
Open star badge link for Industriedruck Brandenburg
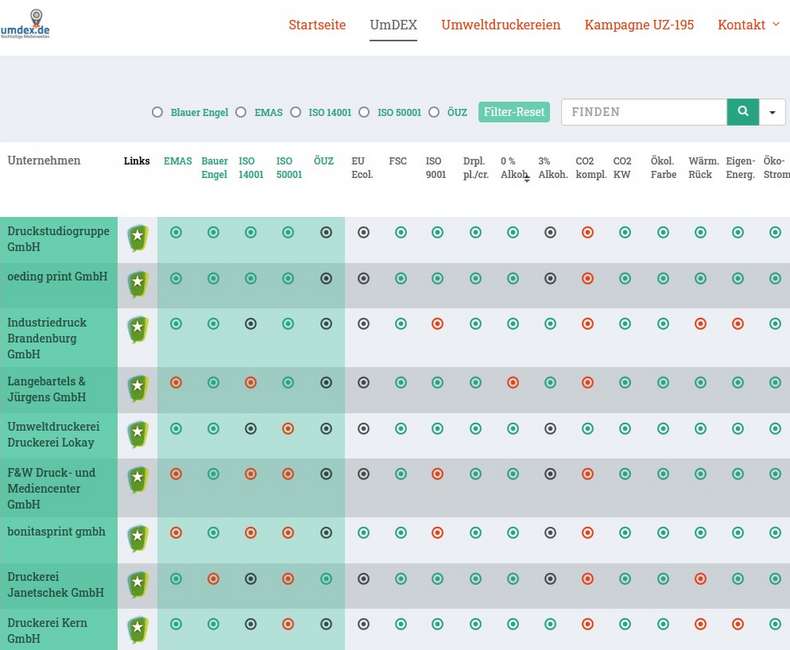coord(138,329)
